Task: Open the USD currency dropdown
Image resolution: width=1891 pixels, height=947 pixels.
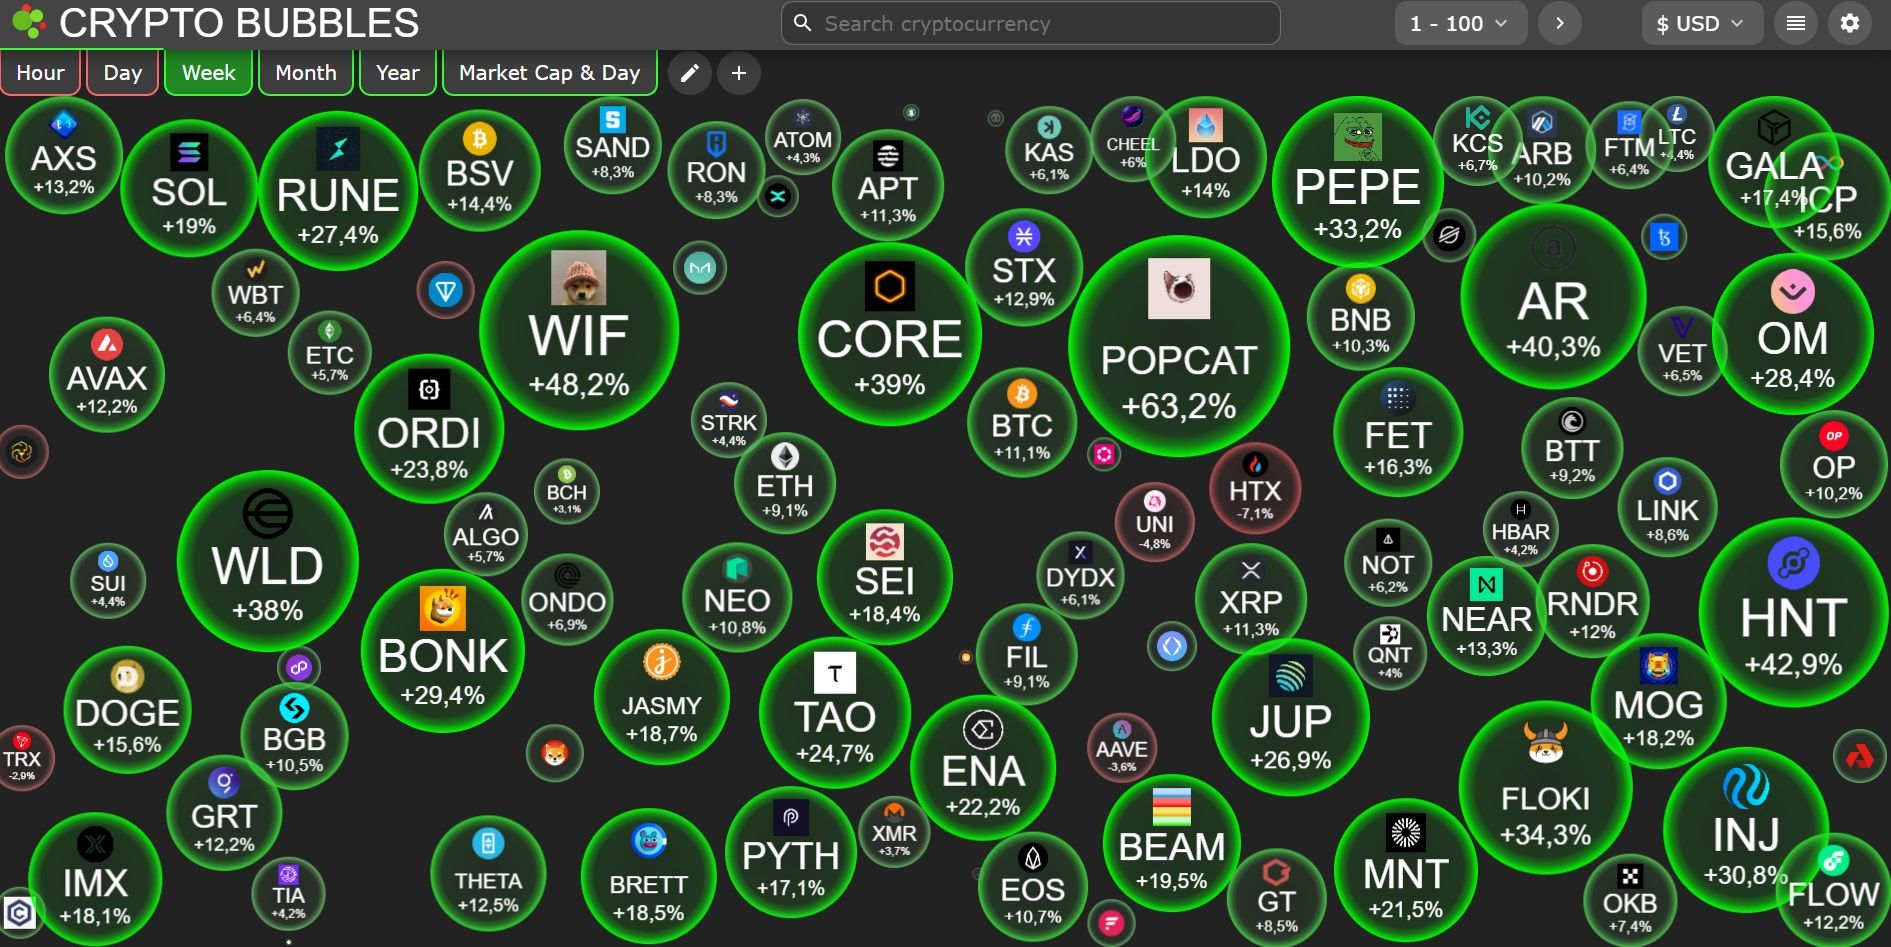Action: (x=1703, y=23)
